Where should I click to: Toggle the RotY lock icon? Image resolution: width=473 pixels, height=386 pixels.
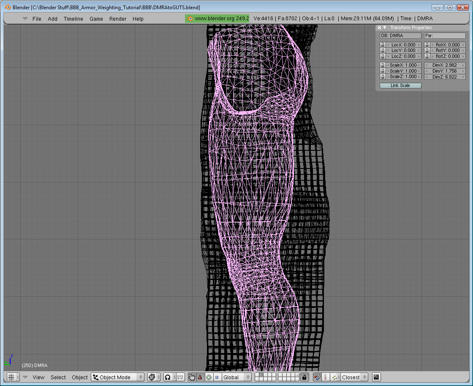(x=427, y=50)
